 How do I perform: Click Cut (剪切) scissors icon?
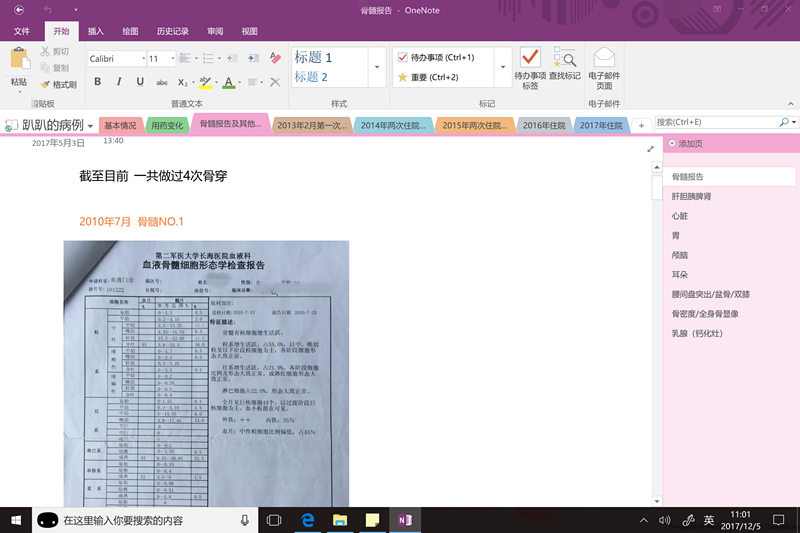pyautogui.click(x=45, y=51)
